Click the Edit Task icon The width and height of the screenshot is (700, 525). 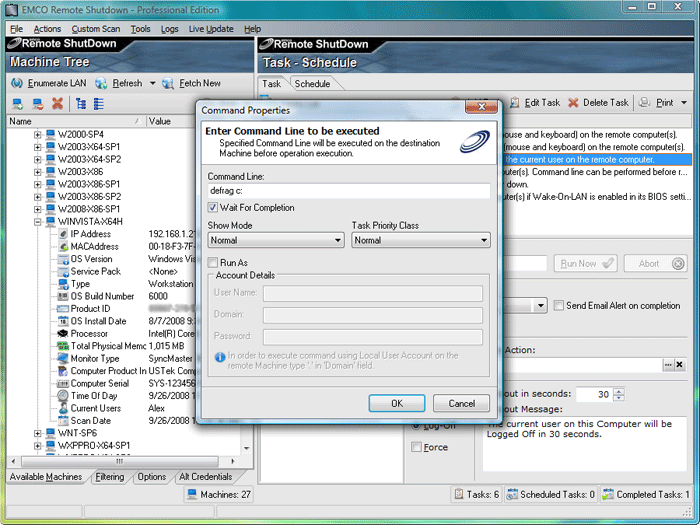pyautogui.click(x=514, y=103)
